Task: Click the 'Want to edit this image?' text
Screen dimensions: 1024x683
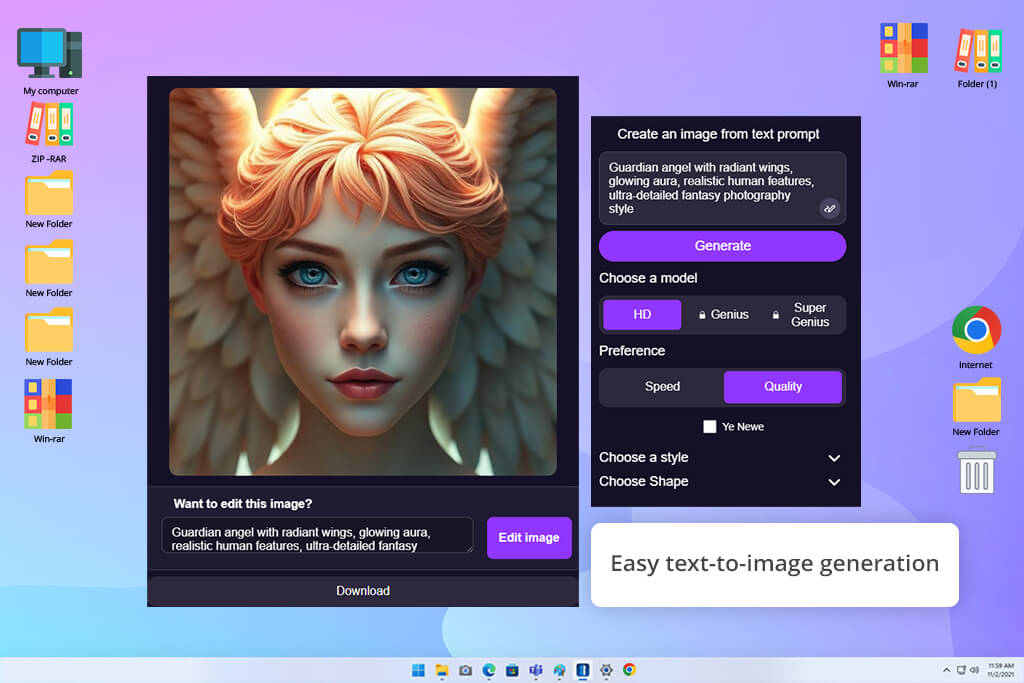Action: click(x=242, y=504)
